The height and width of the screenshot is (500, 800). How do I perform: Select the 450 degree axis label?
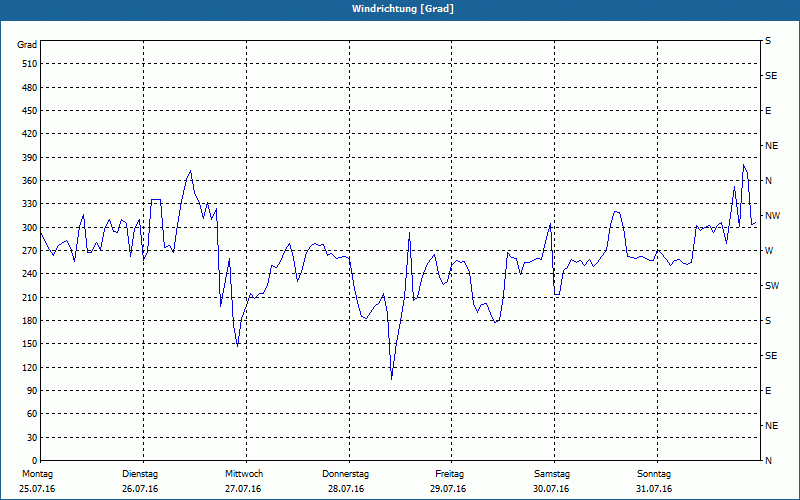pyautogui.click(x=30, y=111)
